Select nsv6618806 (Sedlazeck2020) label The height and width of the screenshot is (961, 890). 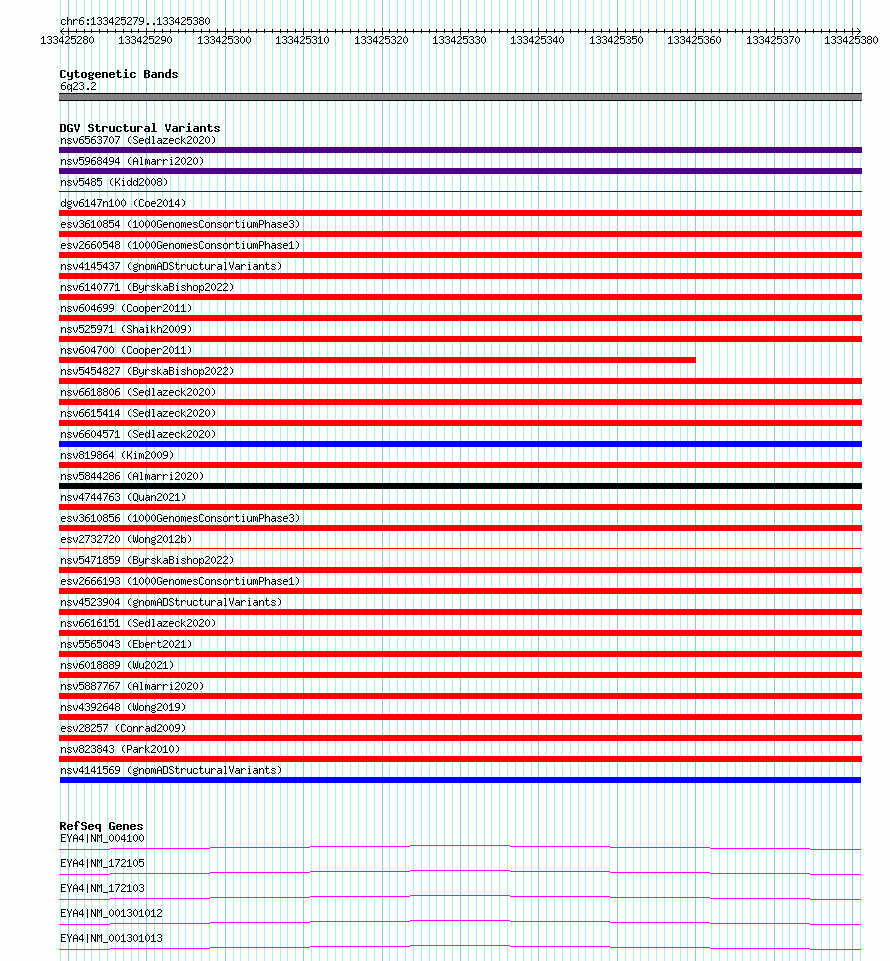[138, 392]
